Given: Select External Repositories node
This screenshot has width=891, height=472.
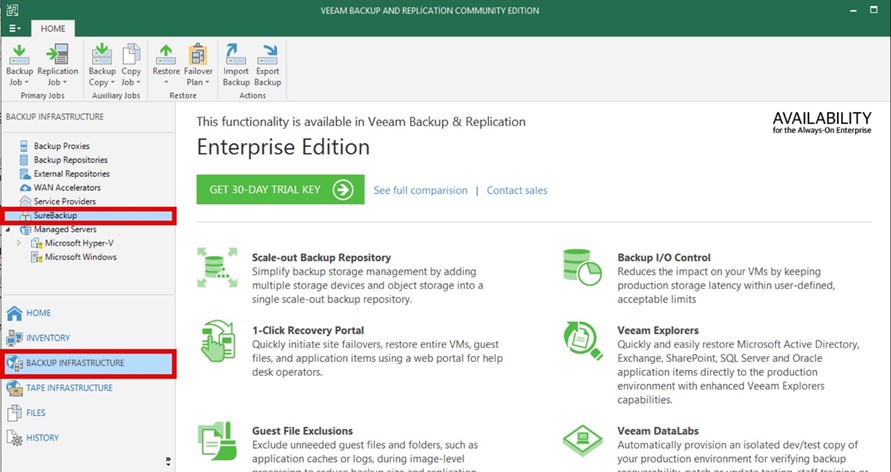Looking at the screenshot, I should (72, 174).
